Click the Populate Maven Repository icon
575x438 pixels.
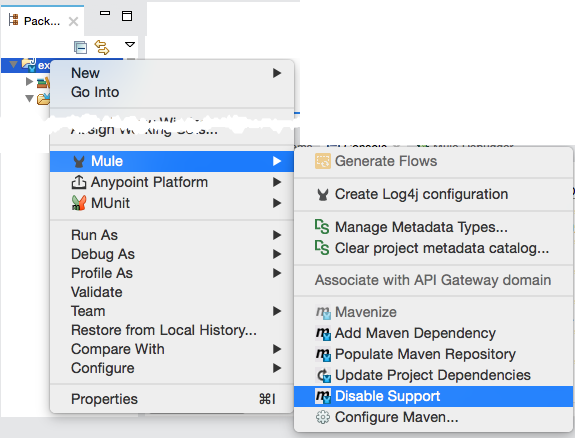(x=323, y=354)
